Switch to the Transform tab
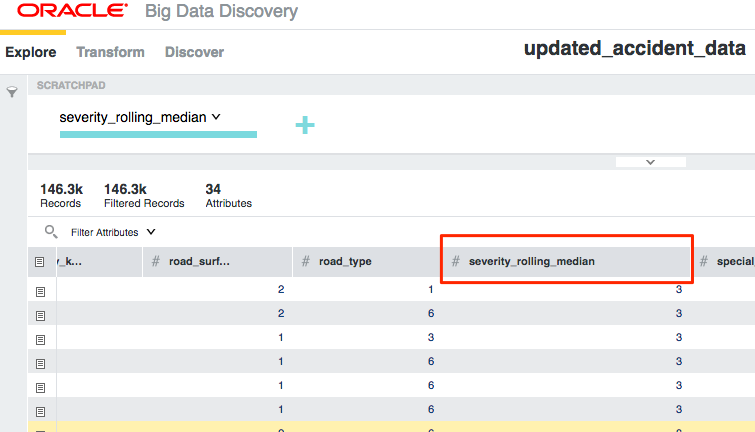755x432 pixels. click(x=110, y=52)
